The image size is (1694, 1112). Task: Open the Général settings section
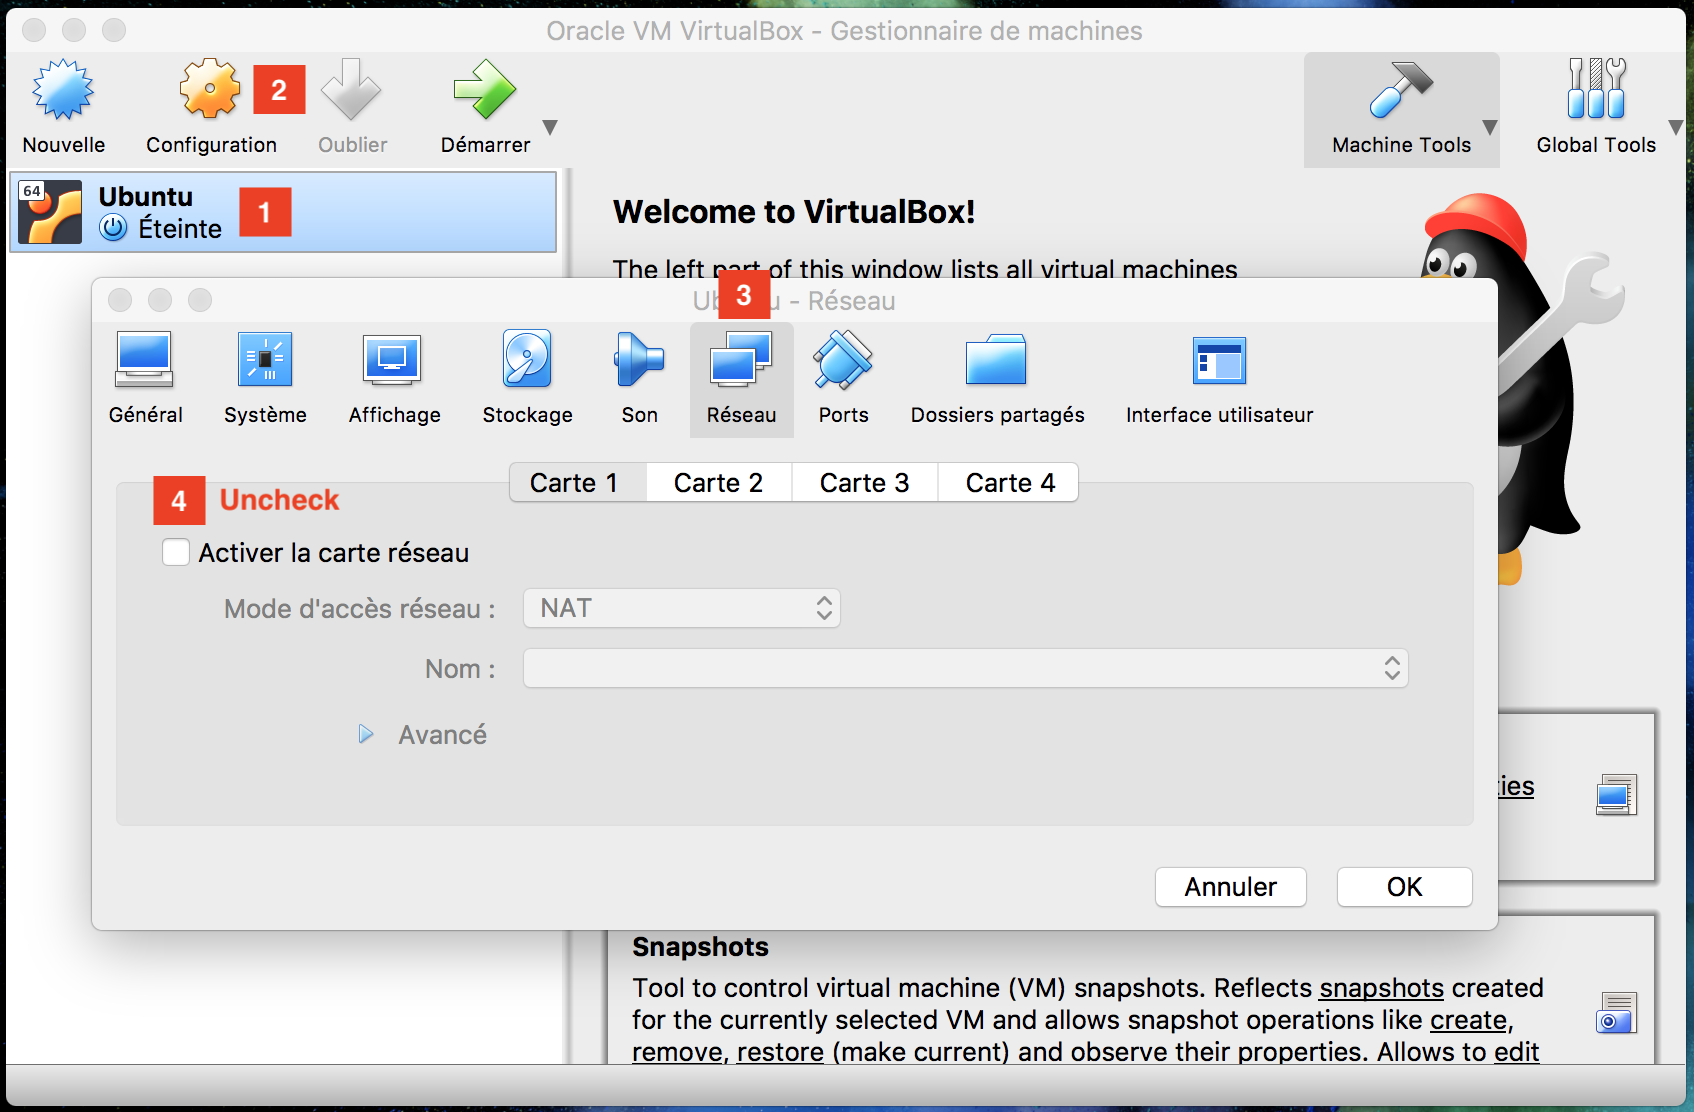pos(145,380)
